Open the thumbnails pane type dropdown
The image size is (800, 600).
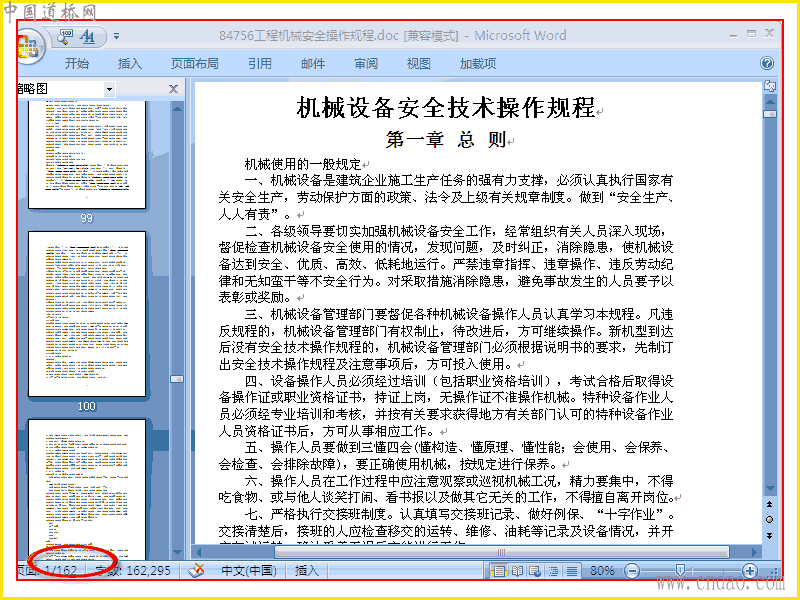point(109,89)
